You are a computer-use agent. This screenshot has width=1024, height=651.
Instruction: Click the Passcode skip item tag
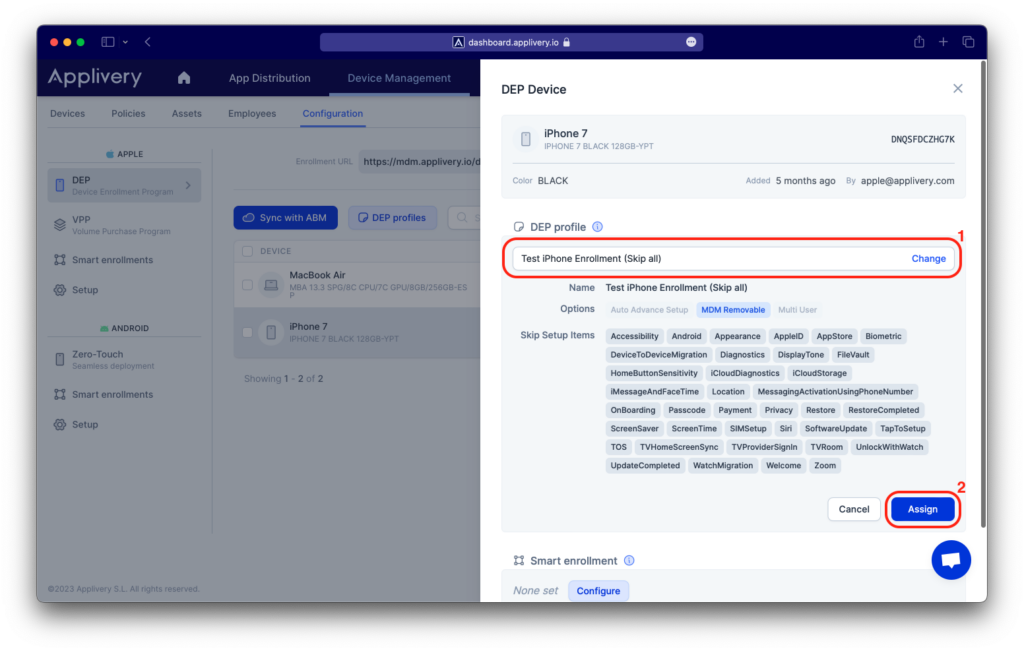686,410
